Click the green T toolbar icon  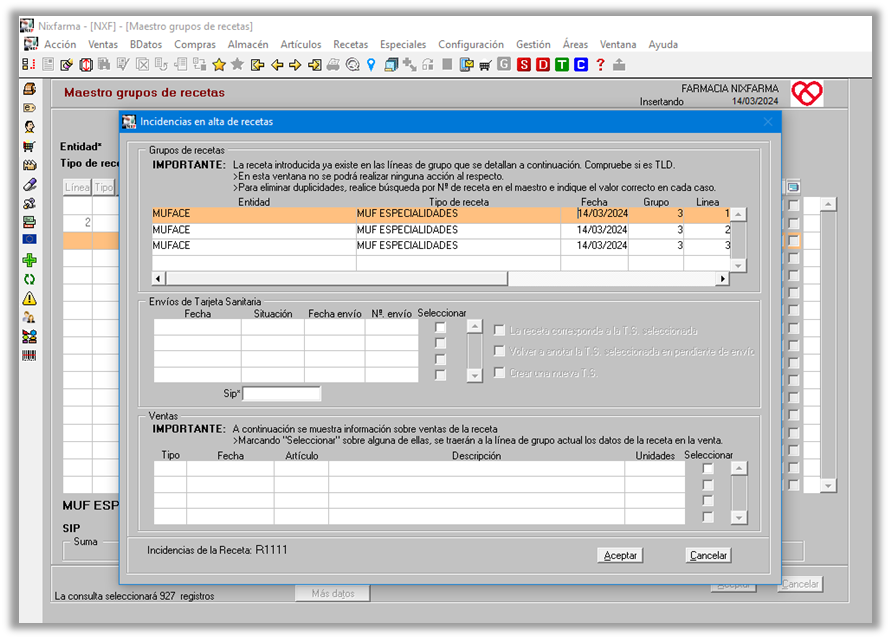(561, 65)
